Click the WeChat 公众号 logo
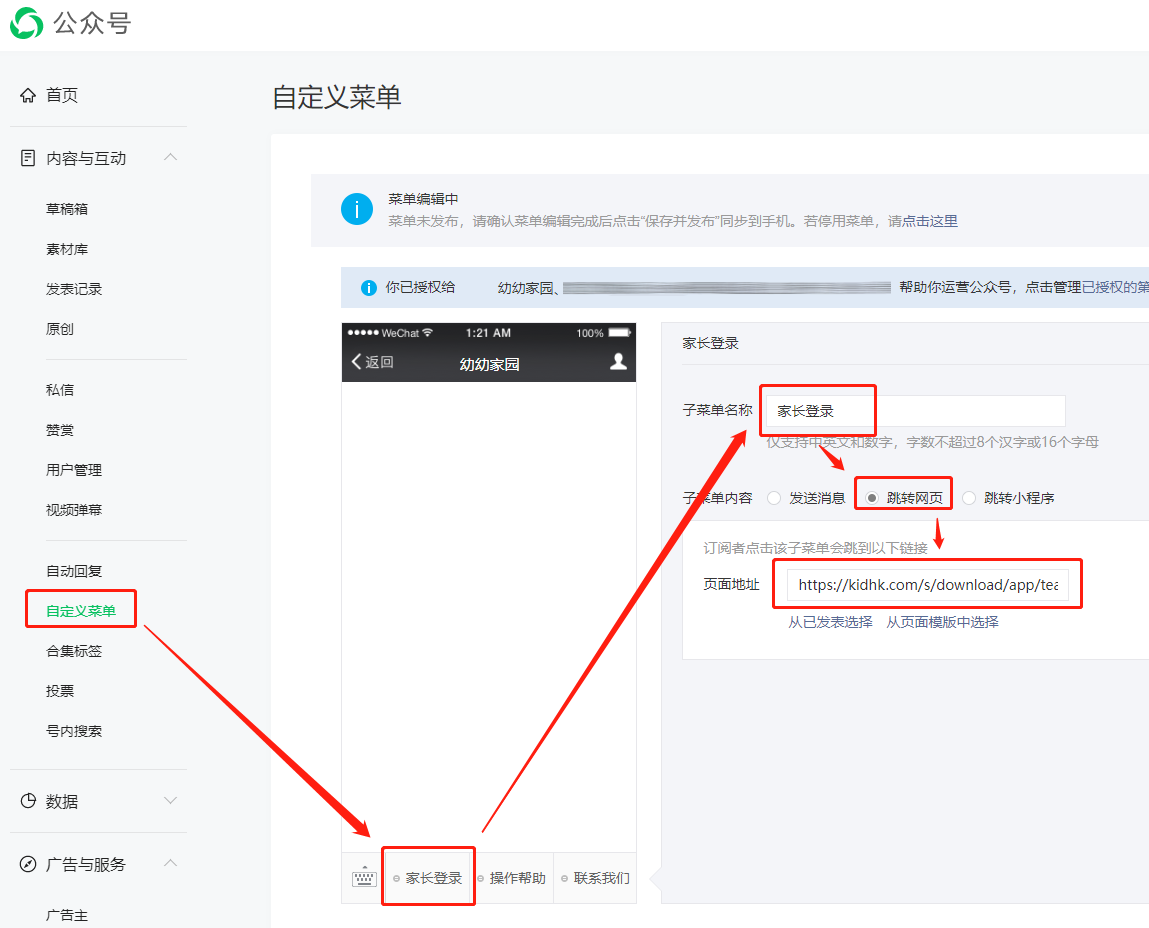Screen dimensions: 1149x928 coord(27,23)
